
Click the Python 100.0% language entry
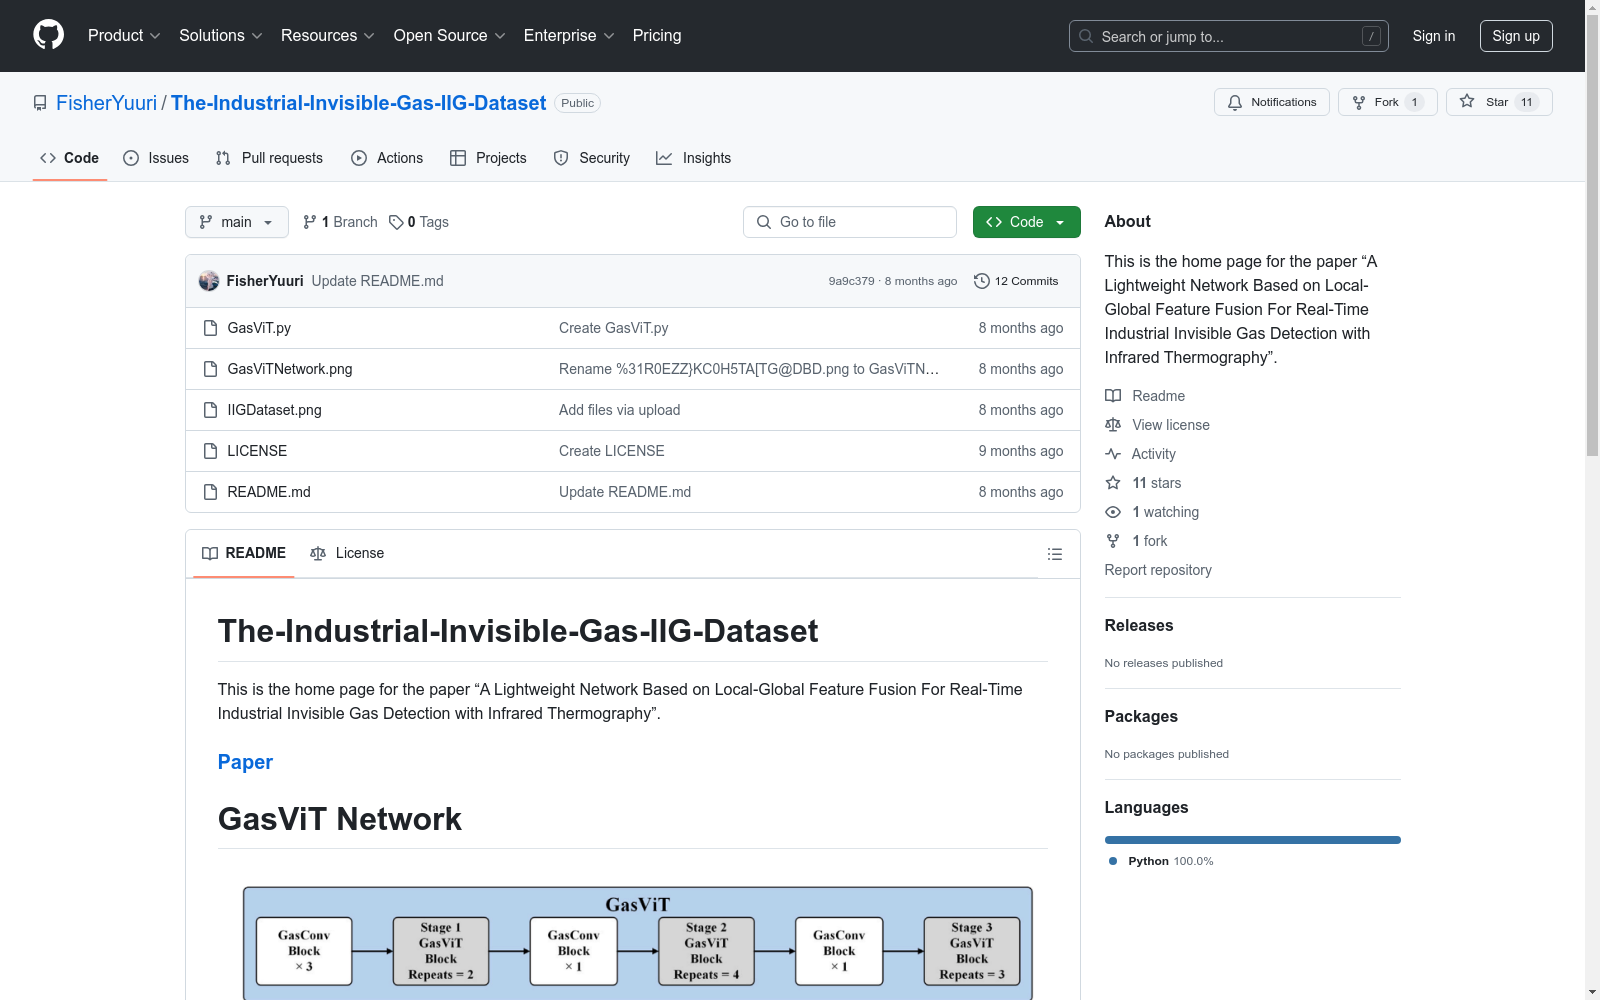(1160, 861)
